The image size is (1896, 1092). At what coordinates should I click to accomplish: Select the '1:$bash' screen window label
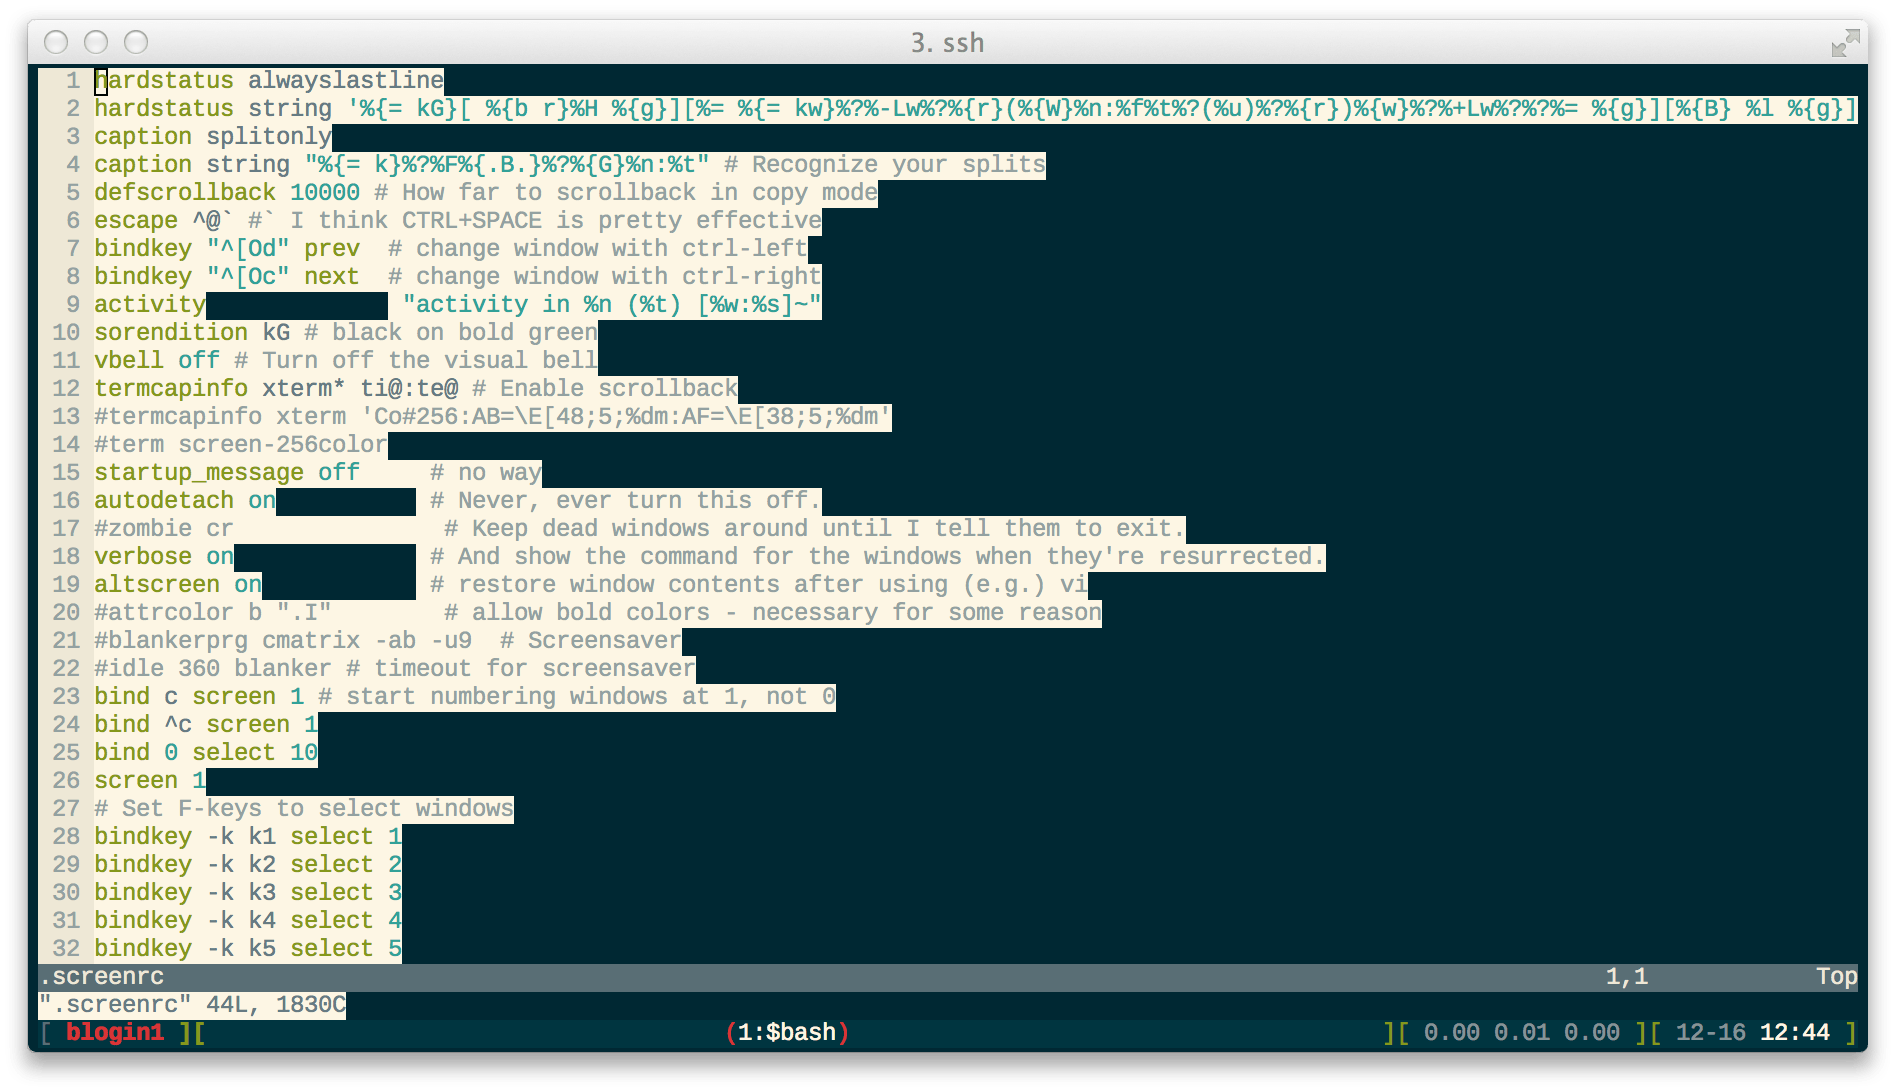click(787, 1032)
